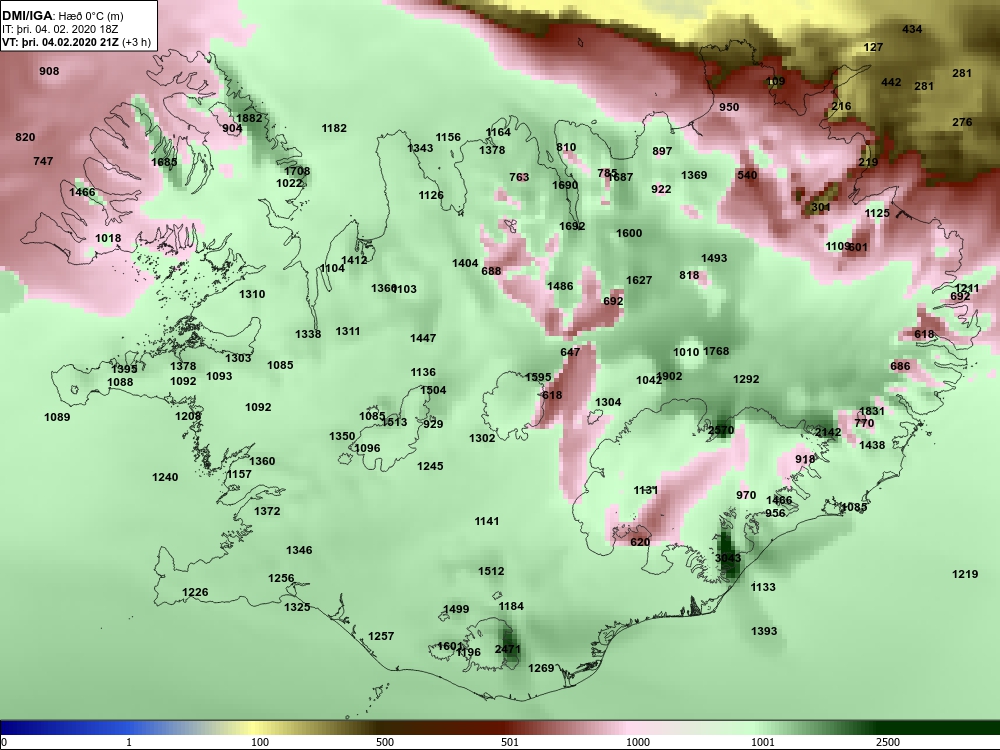The width and height of the screenshot is (1000, 750).
Task: Select the 2142 height label
Action: click(828, 432)
